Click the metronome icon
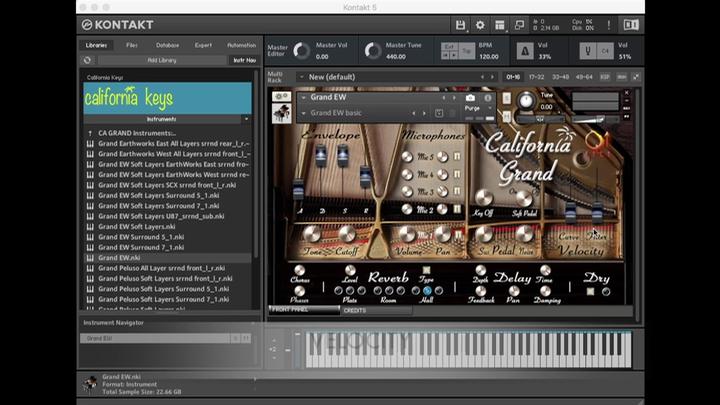This screenshot has width=720, height=405. (524, 51)
